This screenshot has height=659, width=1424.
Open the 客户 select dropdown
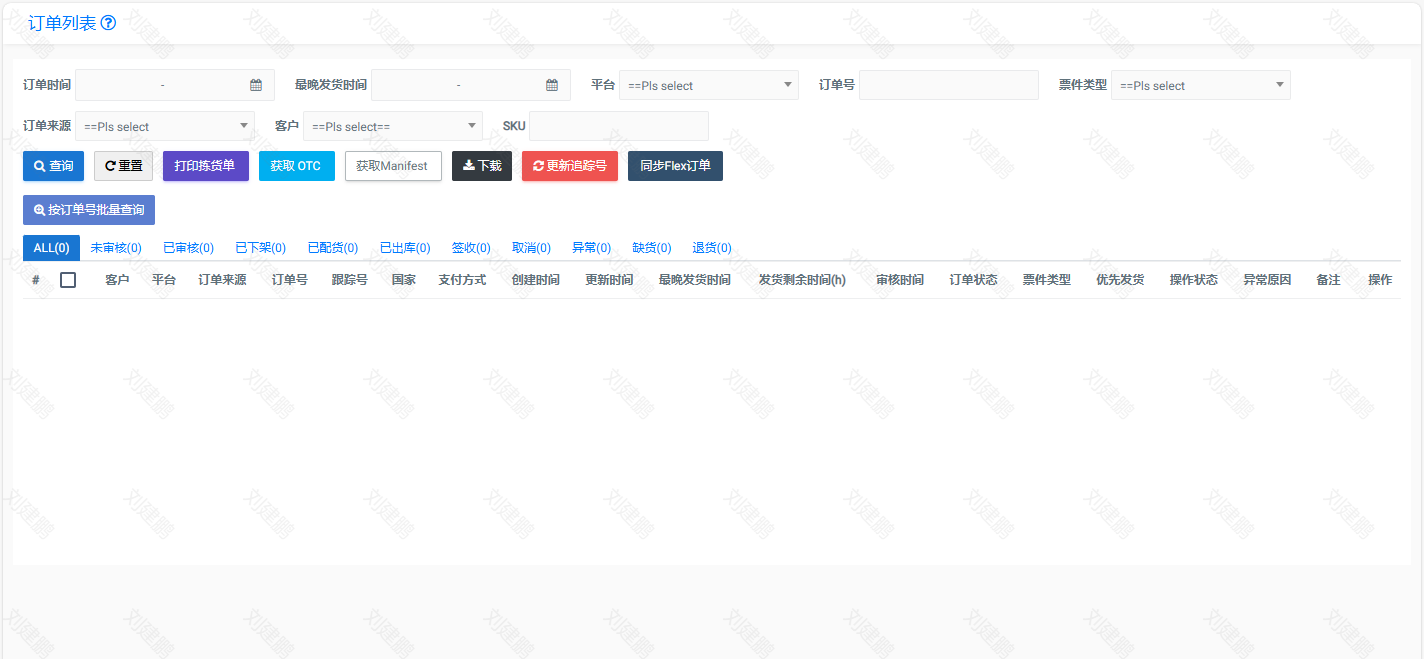pyautogui.click(x=392, y=126)
